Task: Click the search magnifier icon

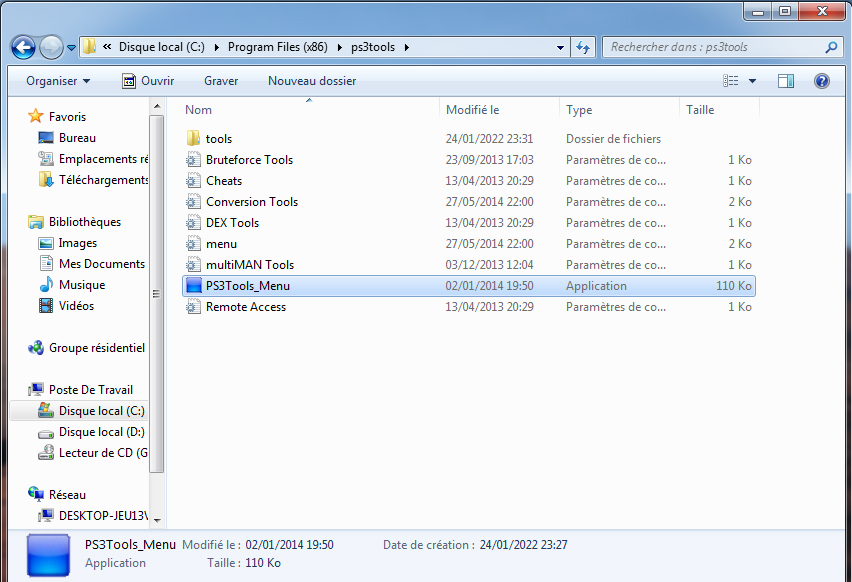Action: [831, 47]
